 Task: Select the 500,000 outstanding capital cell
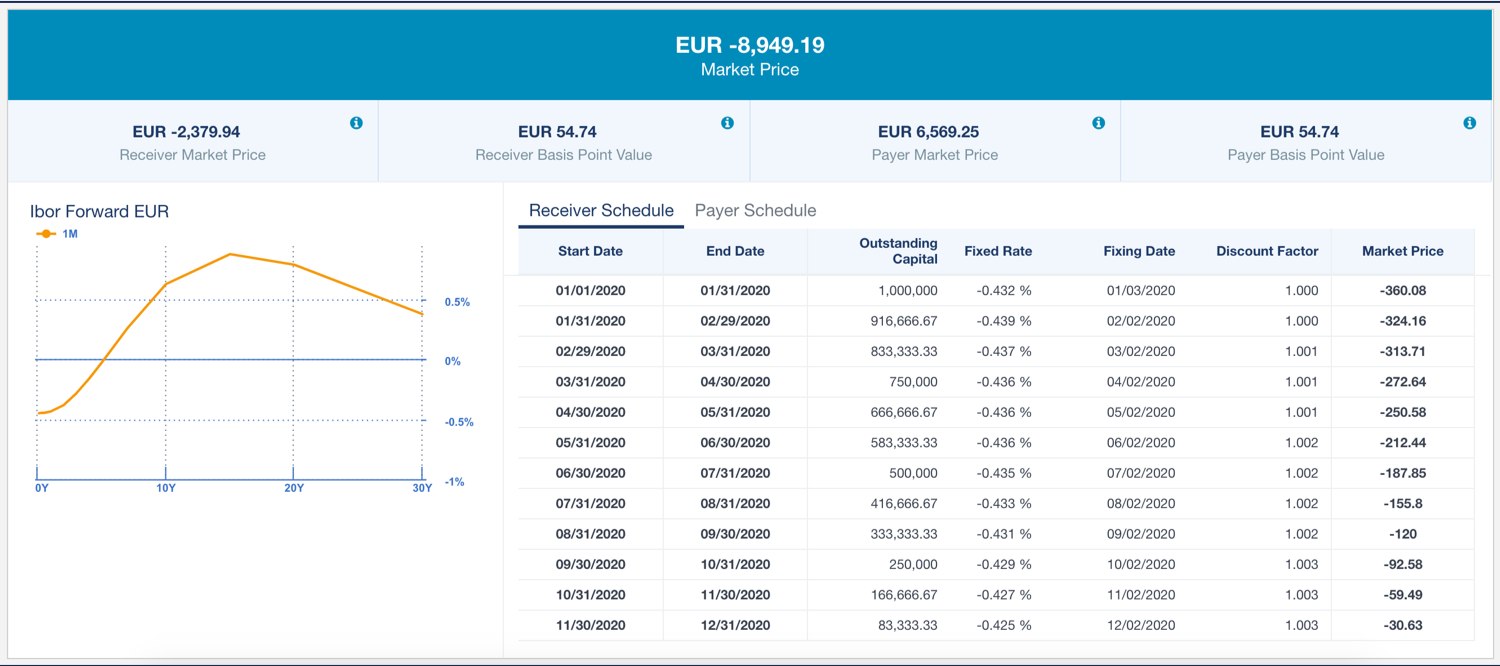(913, 474)
